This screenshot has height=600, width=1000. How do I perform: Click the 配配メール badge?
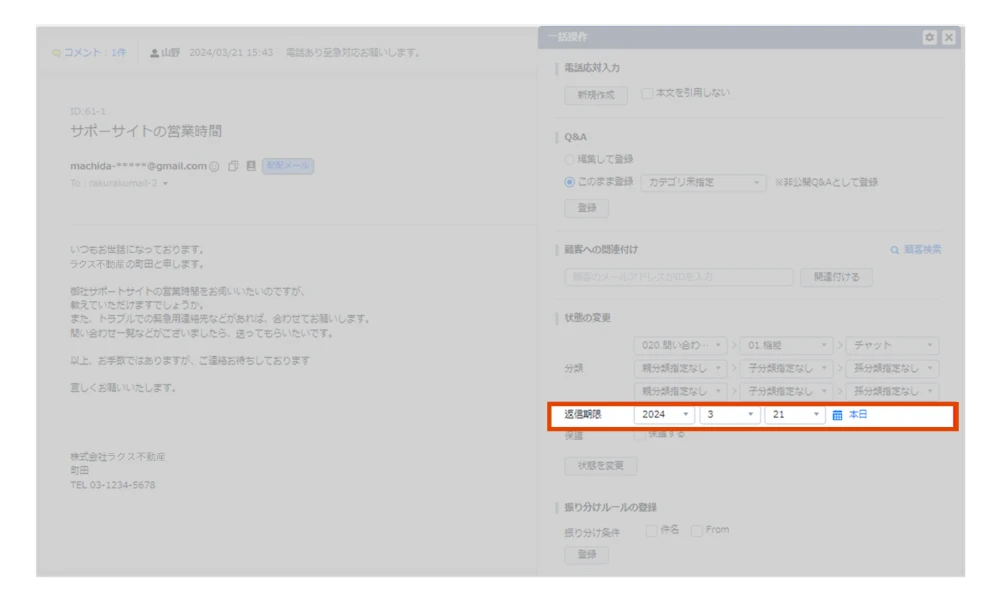tap(288, 166)
